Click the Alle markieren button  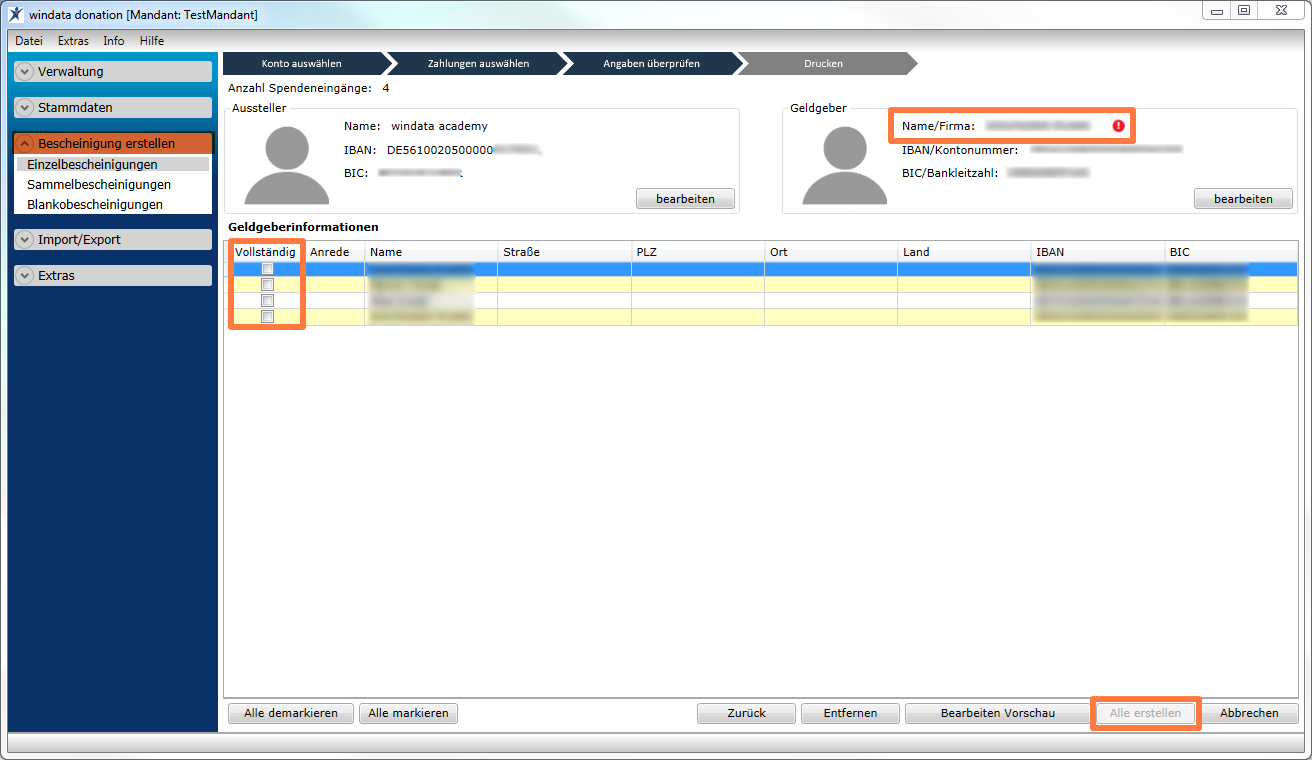pos(408,713)
